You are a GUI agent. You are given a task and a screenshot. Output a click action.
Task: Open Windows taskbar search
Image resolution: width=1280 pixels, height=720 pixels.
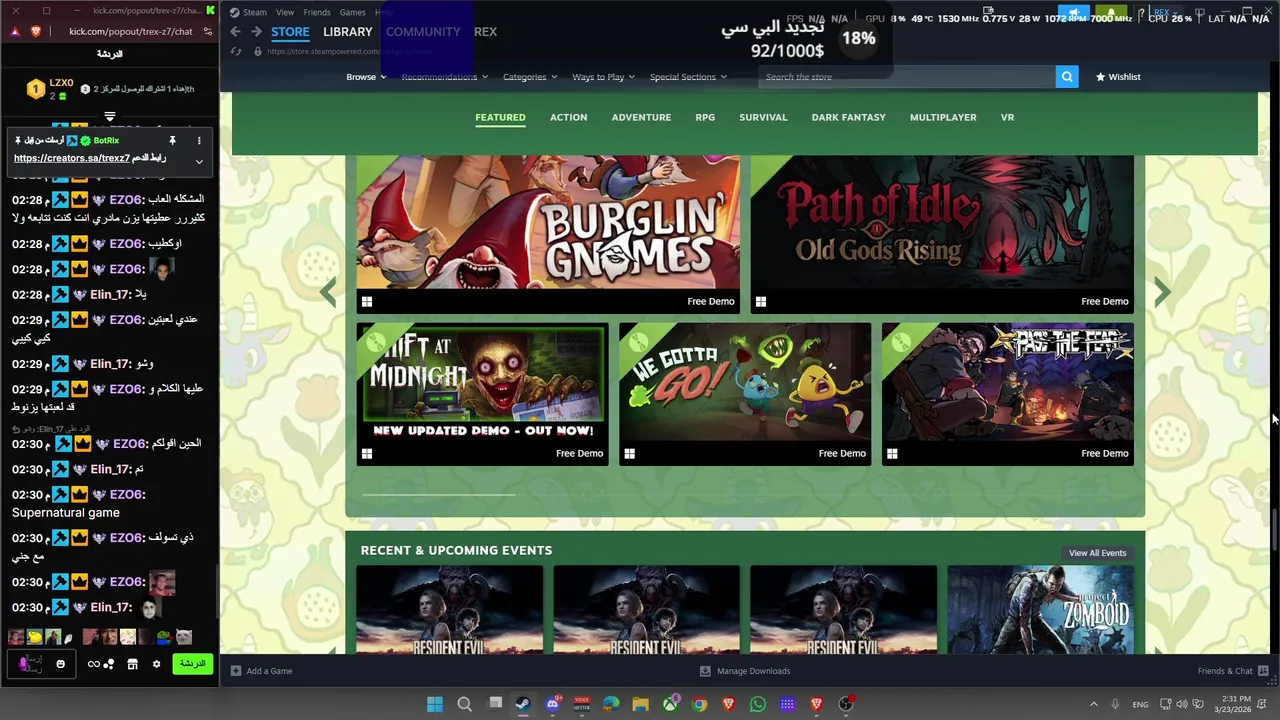(x=464, y=704)
